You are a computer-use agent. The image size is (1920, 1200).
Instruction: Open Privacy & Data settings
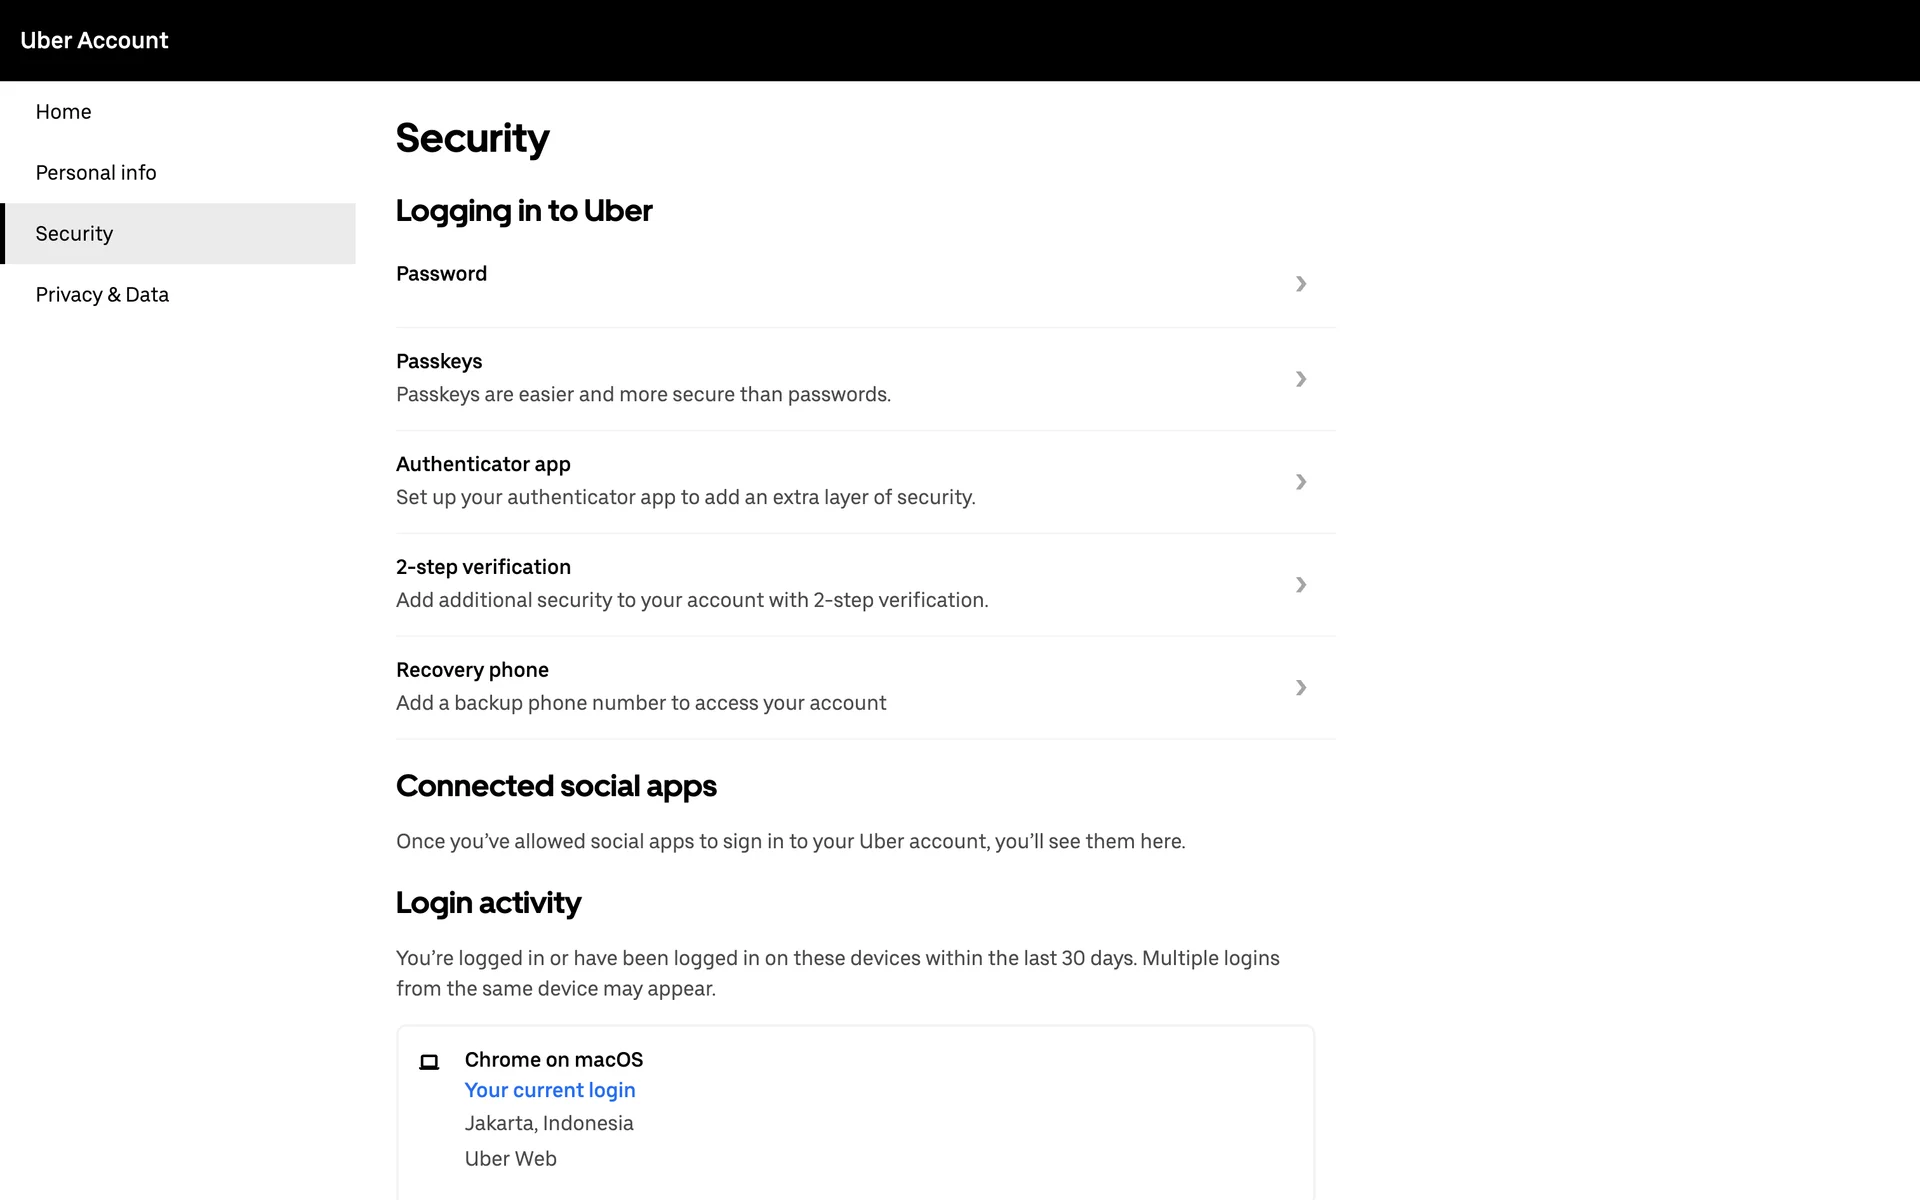(101, 294)
